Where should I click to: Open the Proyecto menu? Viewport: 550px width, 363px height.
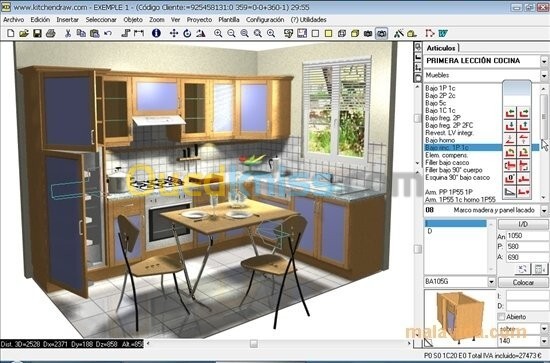pyautogui.click(x=199, y=20)
